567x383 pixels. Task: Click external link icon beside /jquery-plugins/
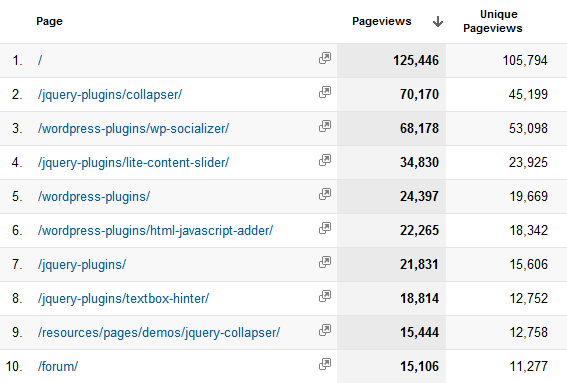point(325,262)
